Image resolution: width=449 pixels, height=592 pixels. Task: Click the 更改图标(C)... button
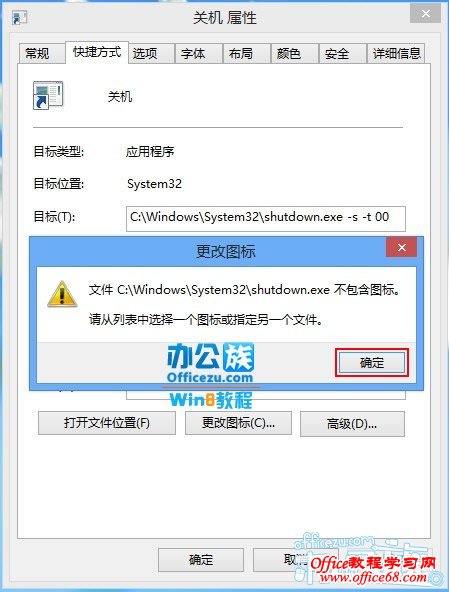tap(238, 423)
